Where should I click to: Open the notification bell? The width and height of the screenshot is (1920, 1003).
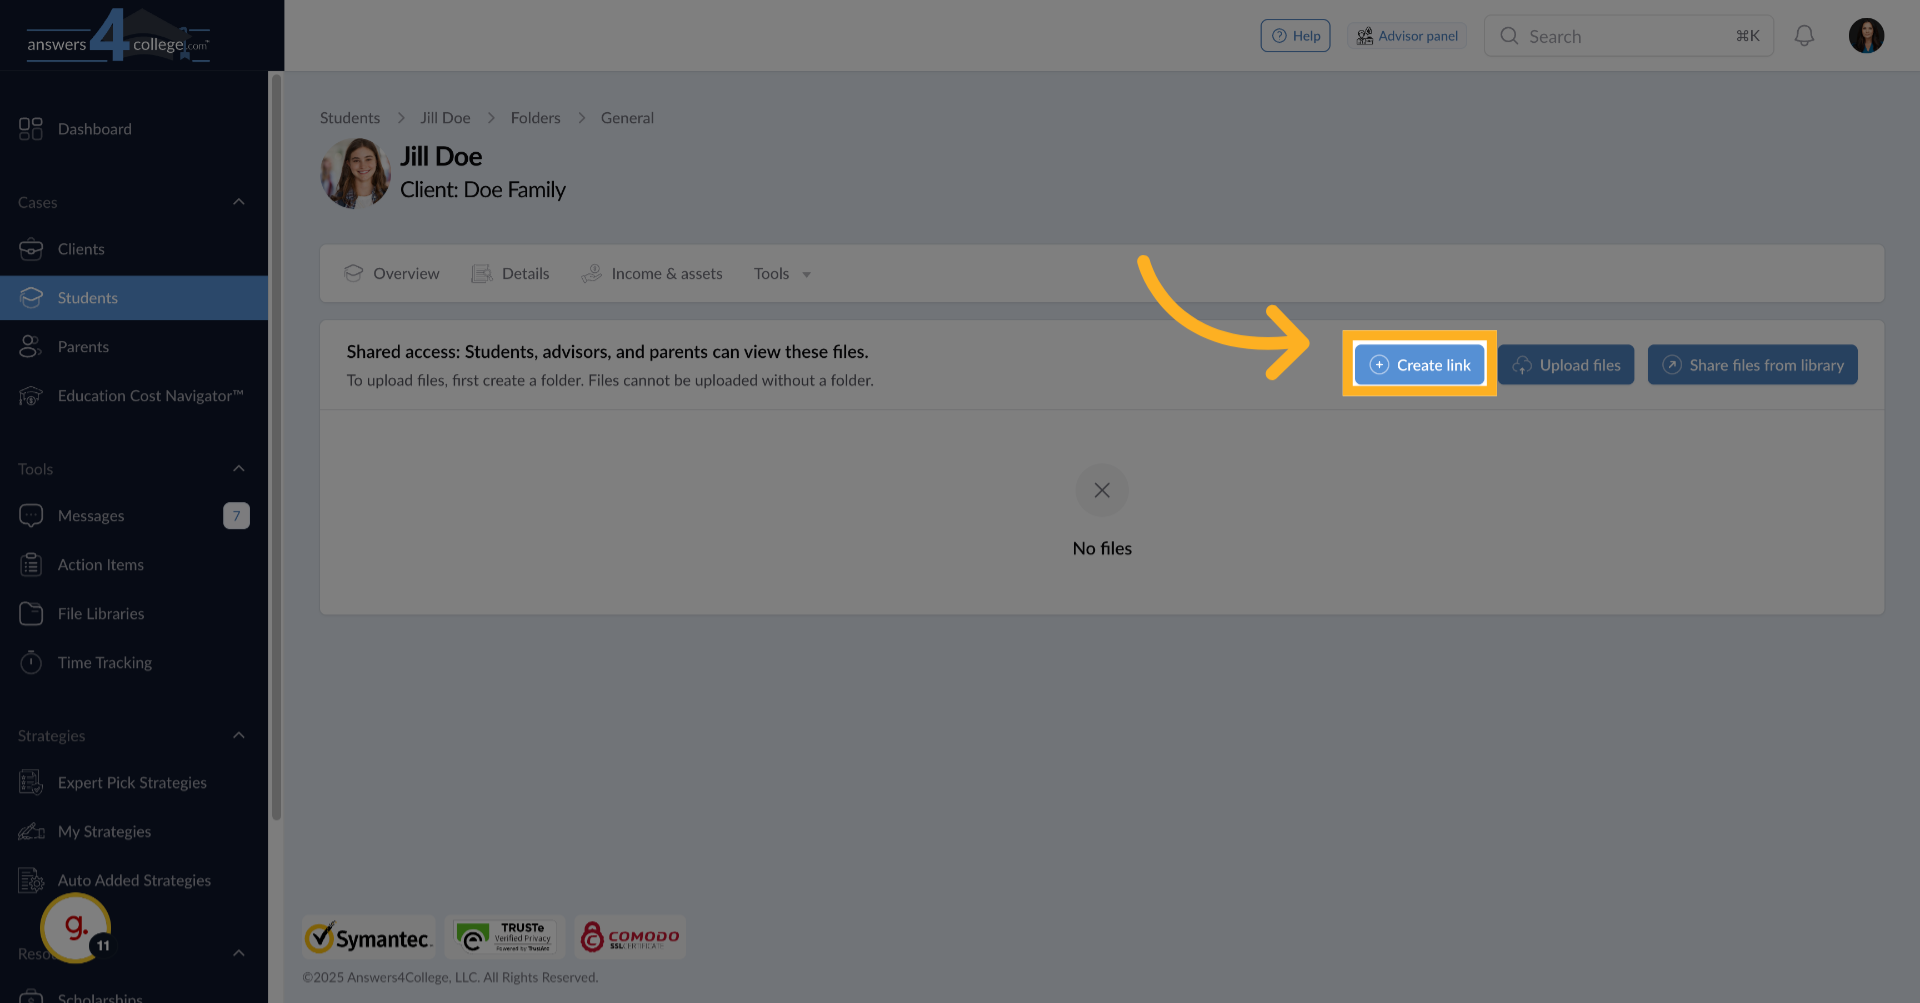[x=1805, y=35]
